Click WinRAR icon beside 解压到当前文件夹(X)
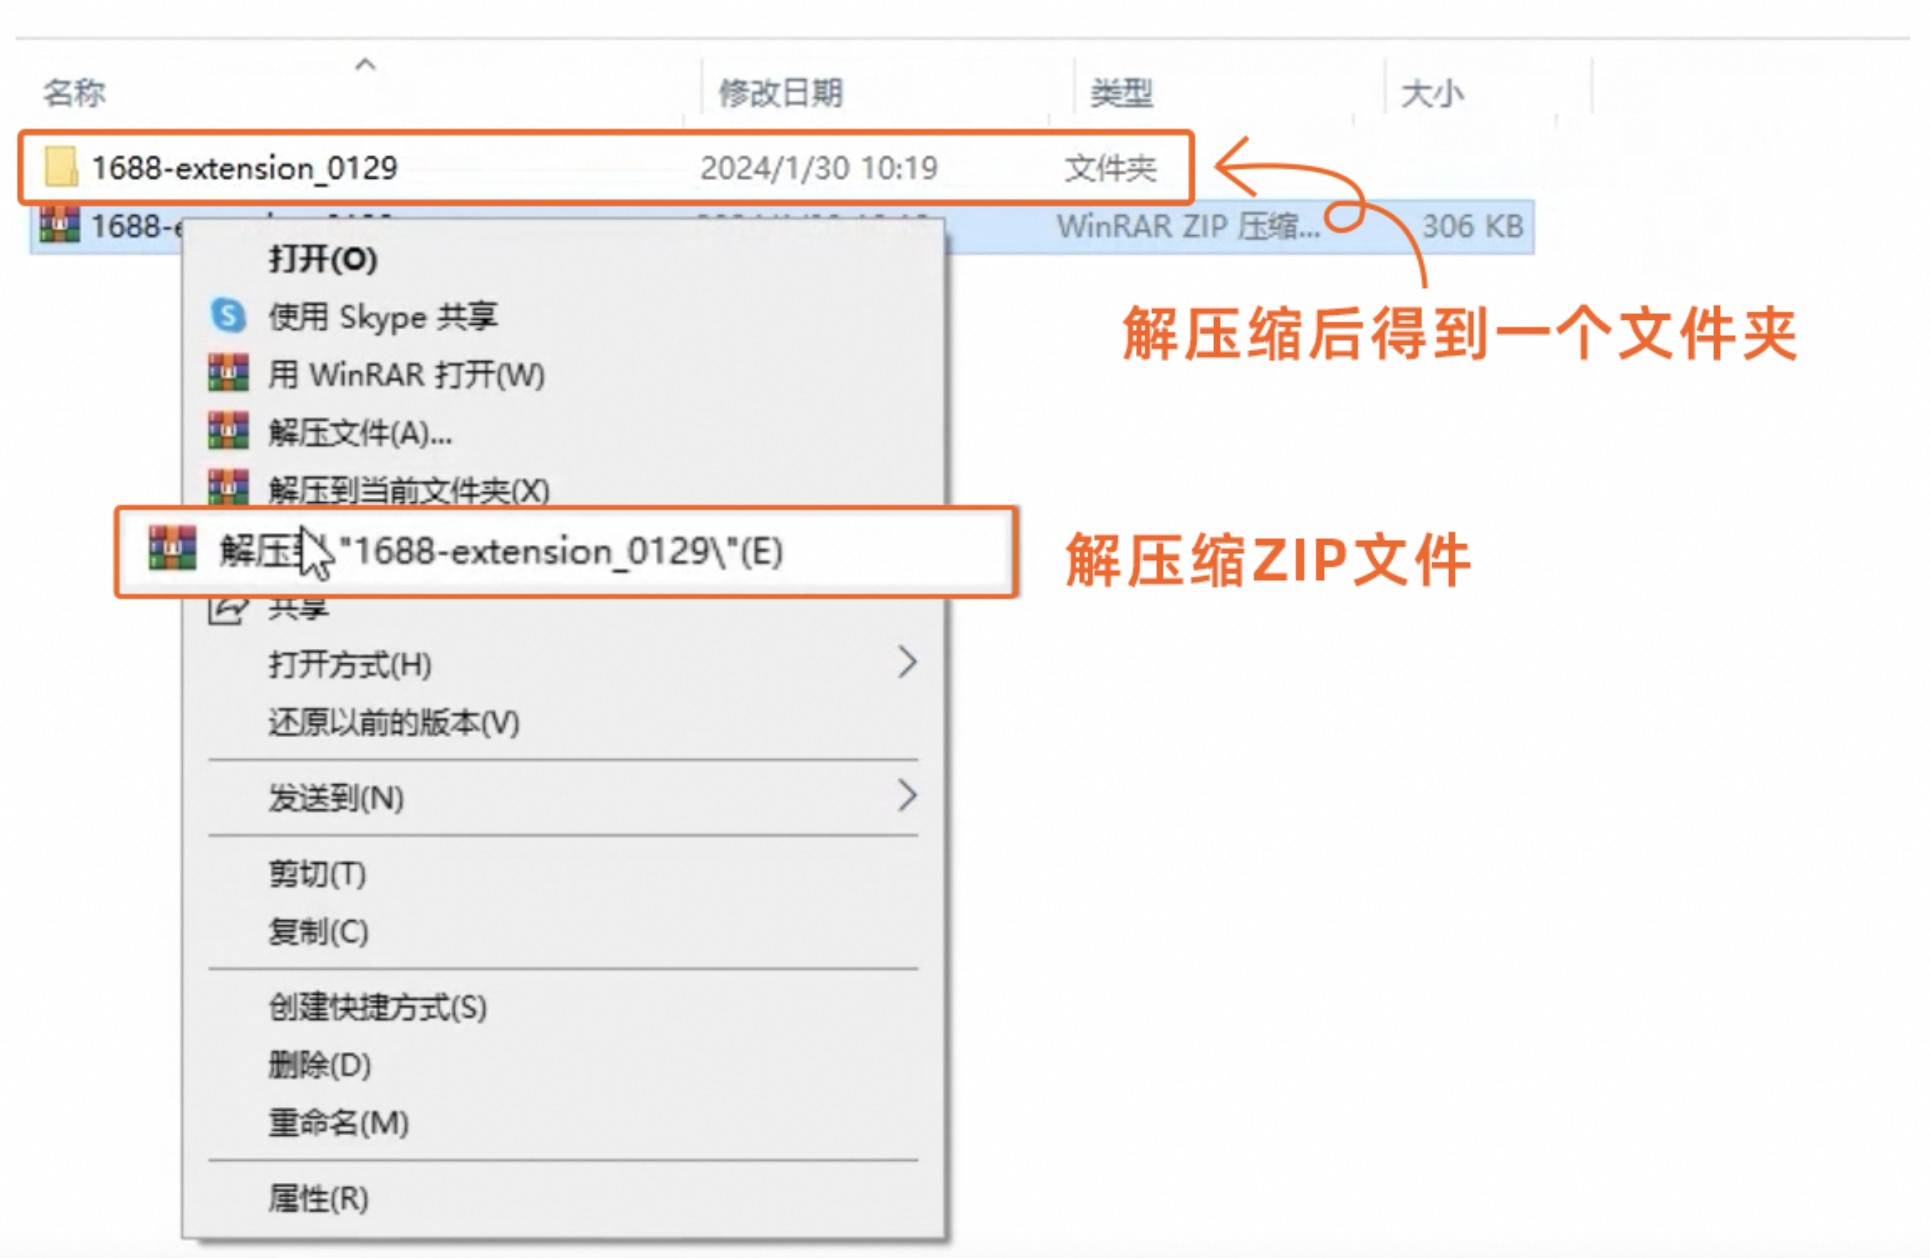 [x=228, y=487]
